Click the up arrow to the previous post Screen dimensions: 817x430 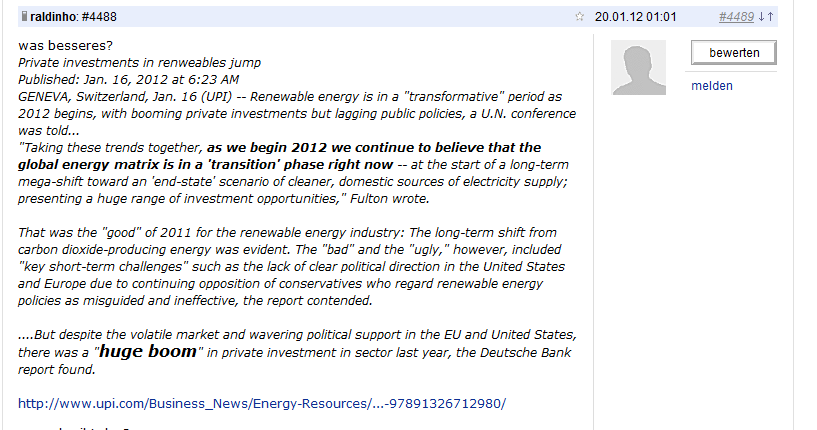pos(770,17)
